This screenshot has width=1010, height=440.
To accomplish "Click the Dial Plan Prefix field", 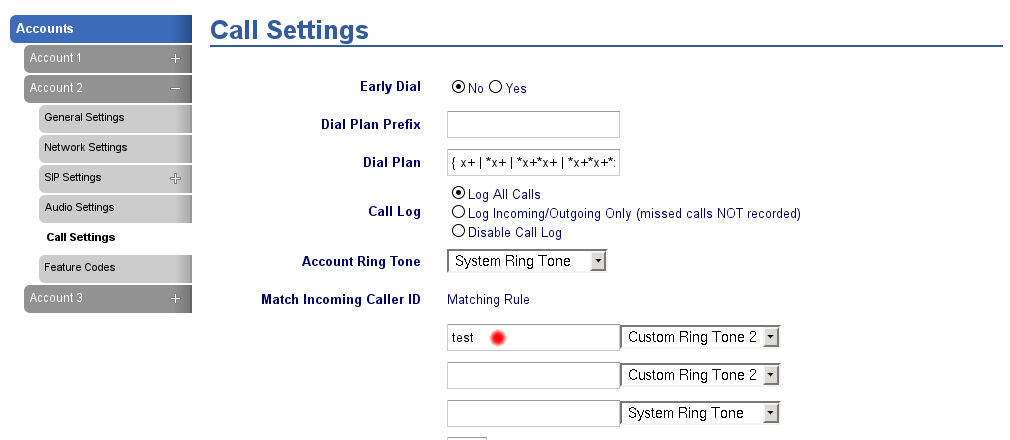I will tap(533, 124).
